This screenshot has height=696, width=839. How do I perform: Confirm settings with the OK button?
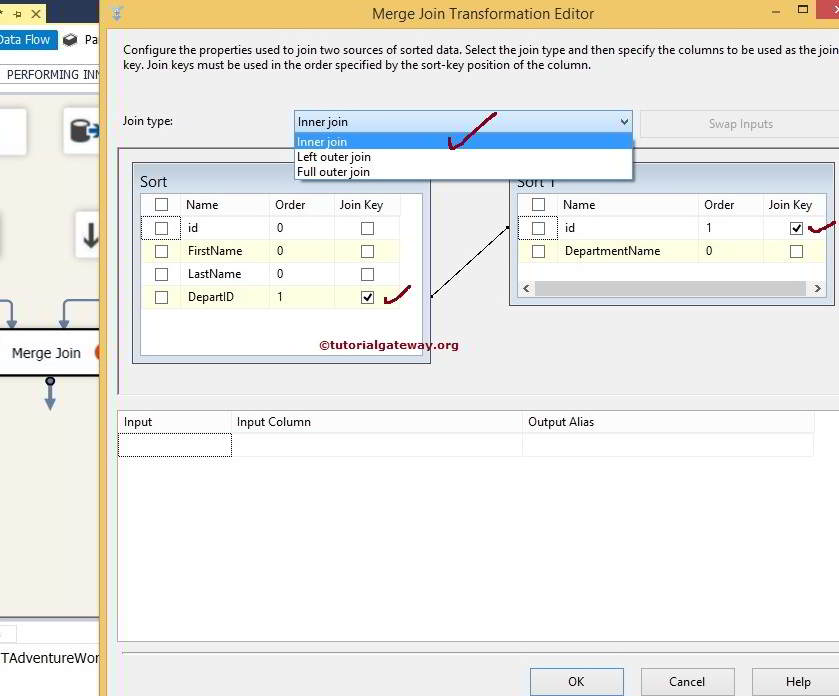coord(576,682)
